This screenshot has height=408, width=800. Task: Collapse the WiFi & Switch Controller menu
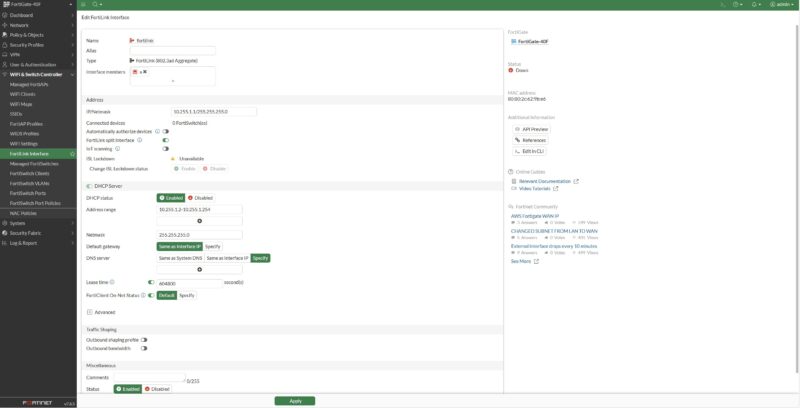[38, 74]
